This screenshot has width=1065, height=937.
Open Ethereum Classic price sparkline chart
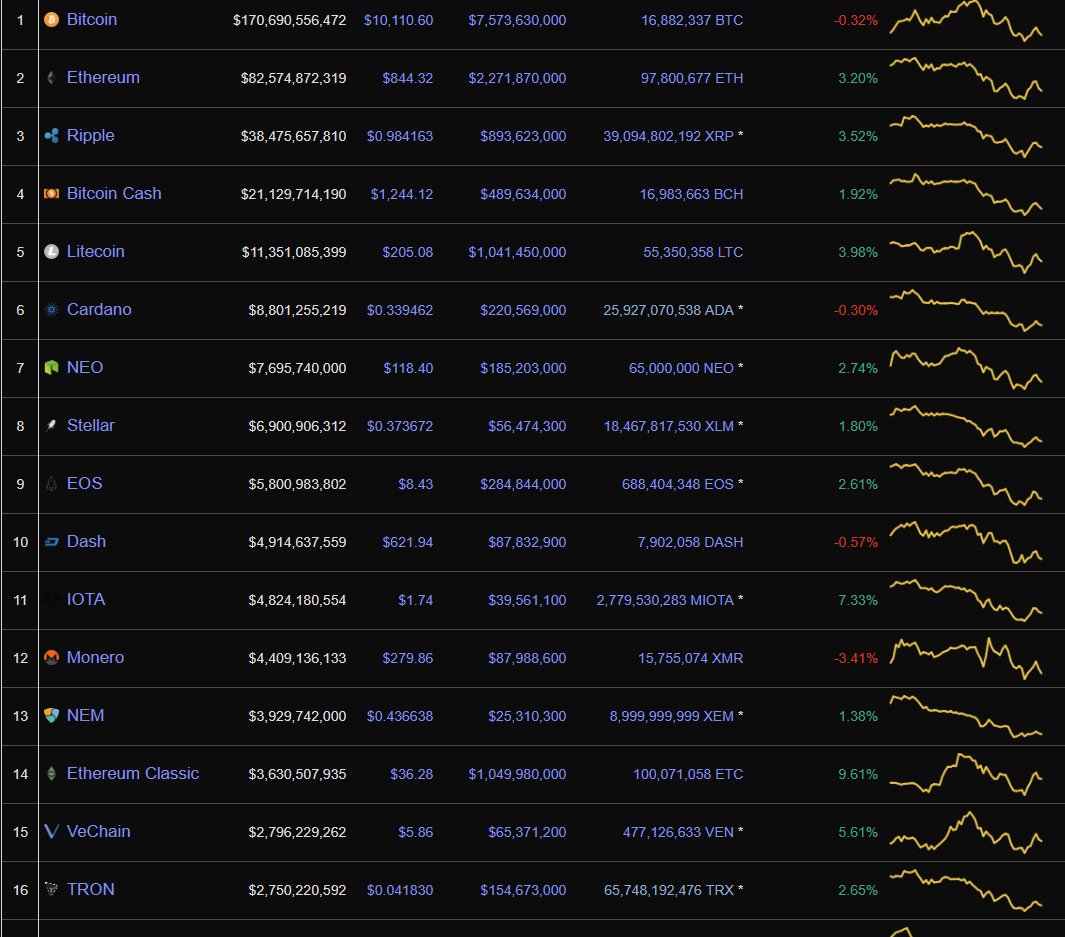point(966,774)
